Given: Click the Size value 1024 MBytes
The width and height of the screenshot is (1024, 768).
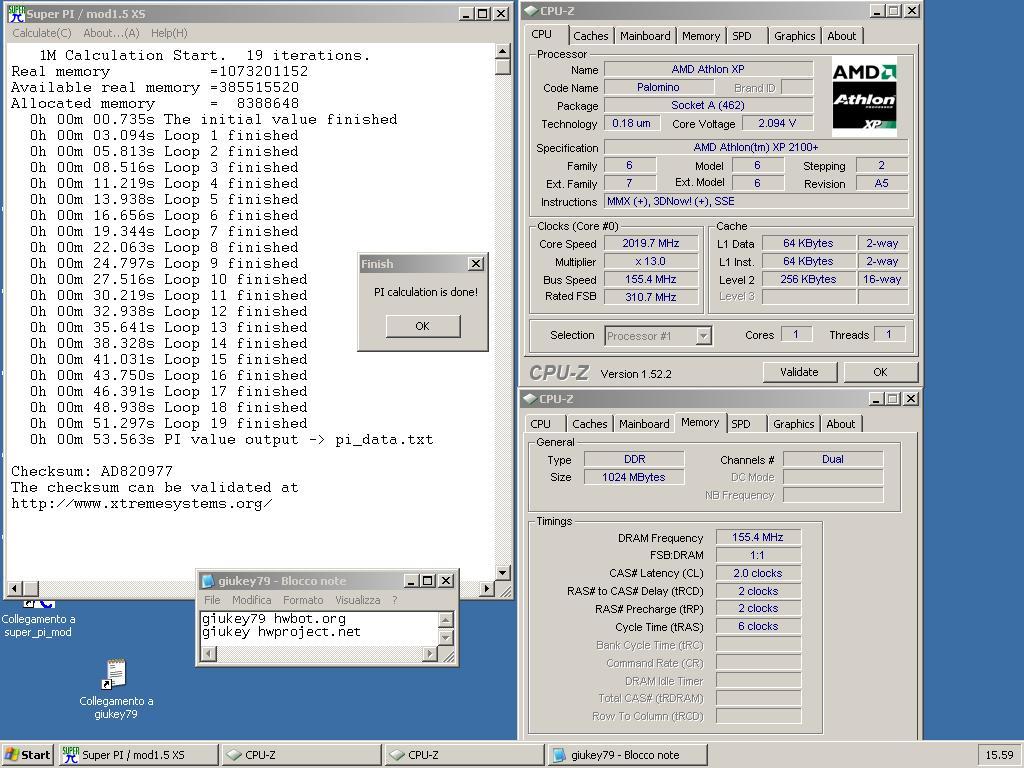Looking at the screenshot, I should tap(634, 477).
